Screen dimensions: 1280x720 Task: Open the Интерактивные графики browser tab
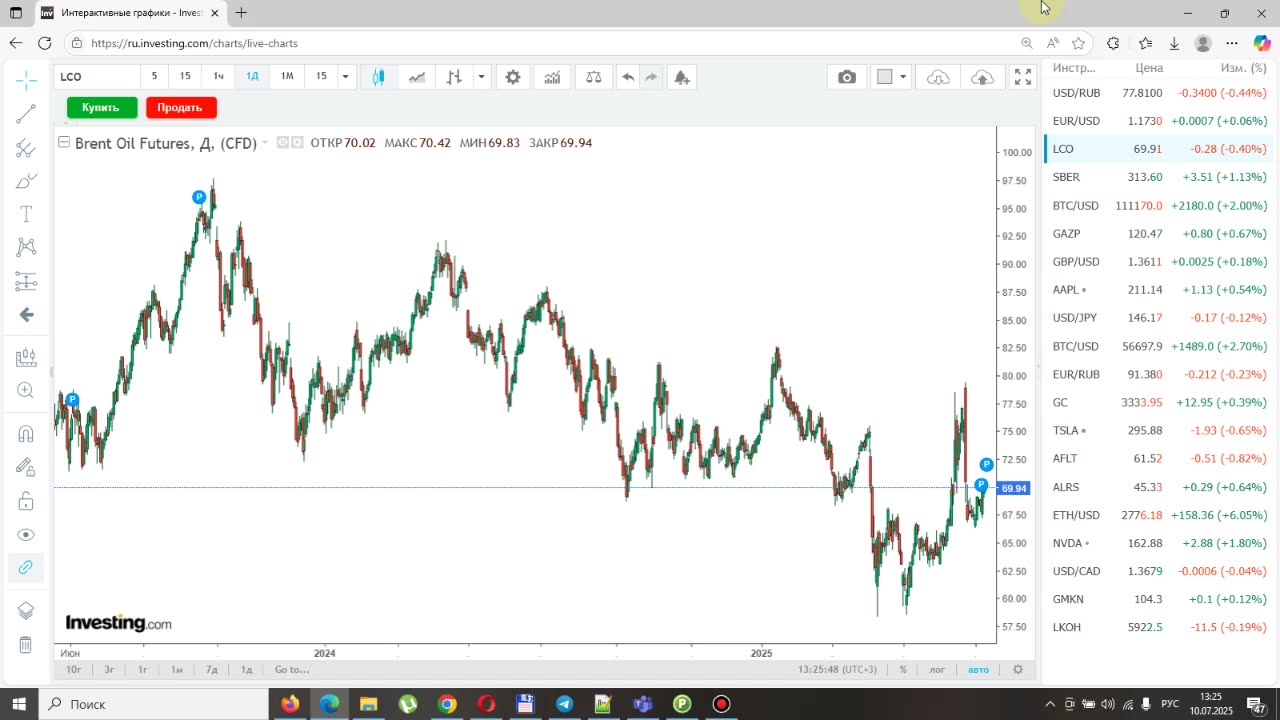pos(130,13)
